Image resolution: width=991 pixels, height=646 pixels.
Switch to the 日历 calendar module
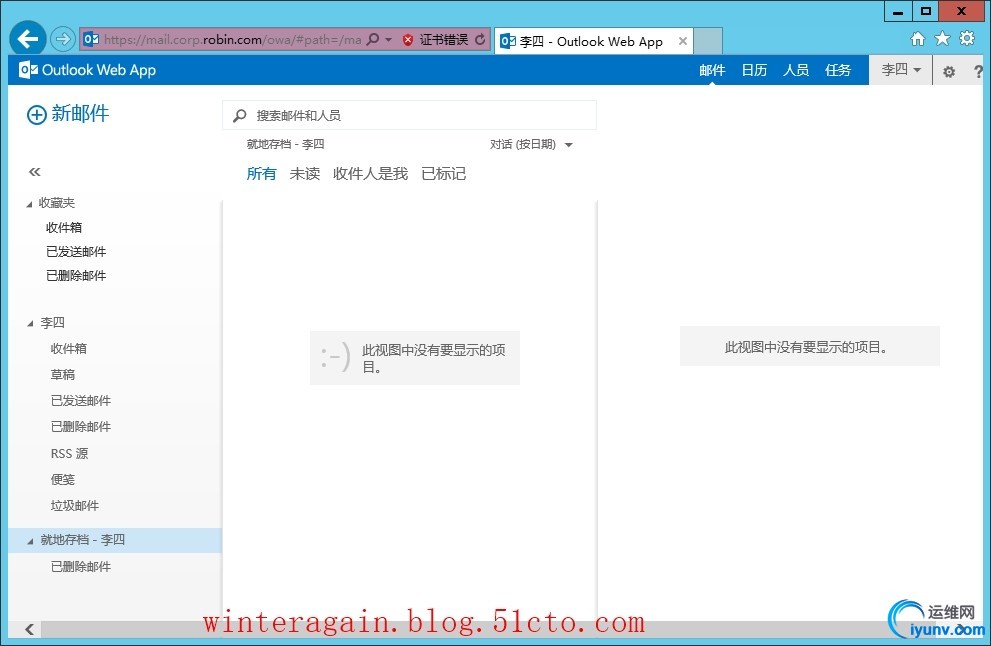754,70
